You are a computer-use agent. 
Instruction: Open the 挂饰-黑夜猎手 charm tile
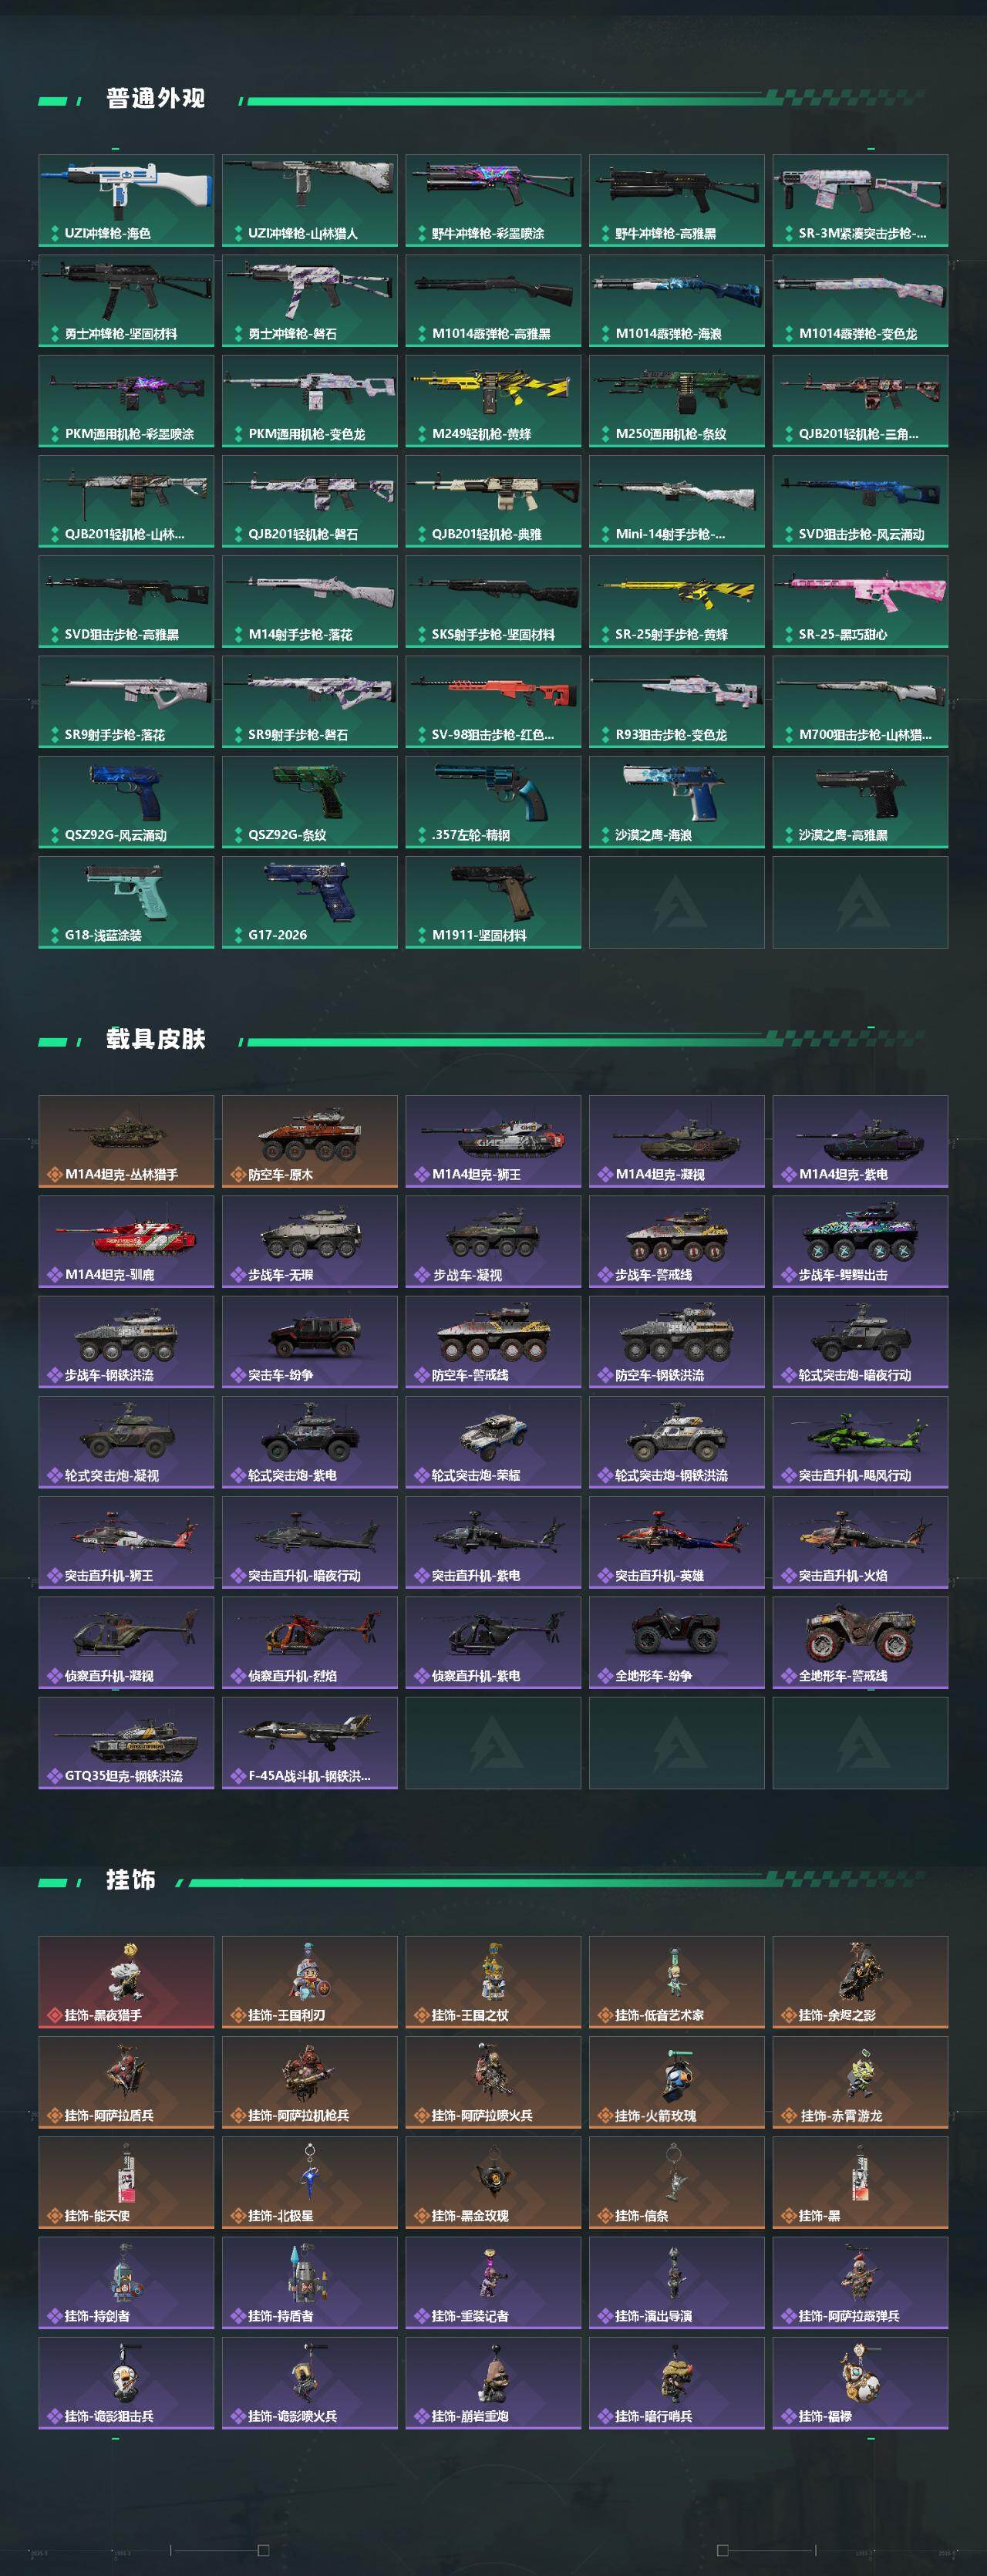126,1982
